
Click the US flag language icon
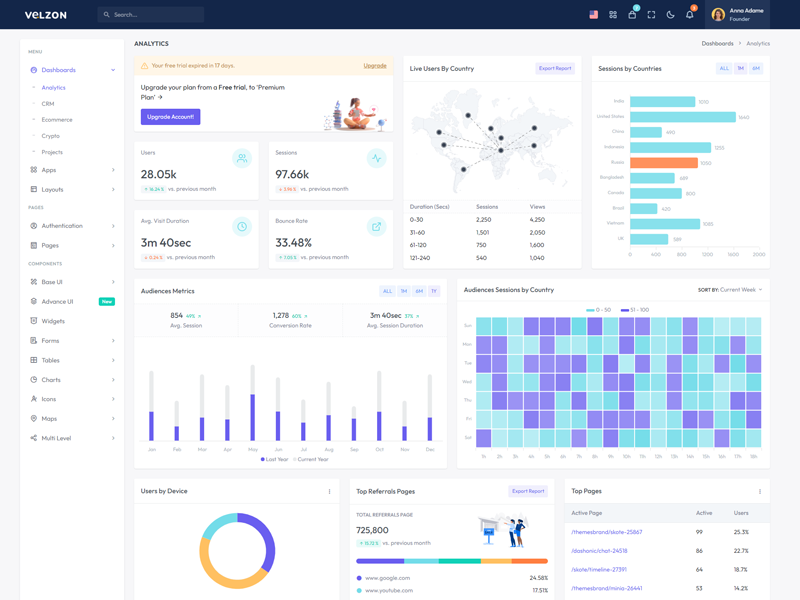coord(593,15)
